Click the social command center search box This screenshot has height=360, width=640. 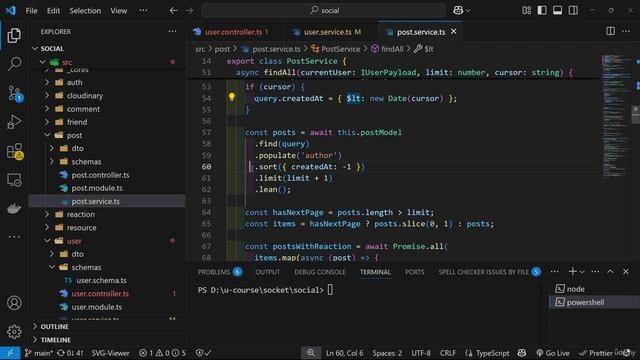click(323, 10)
